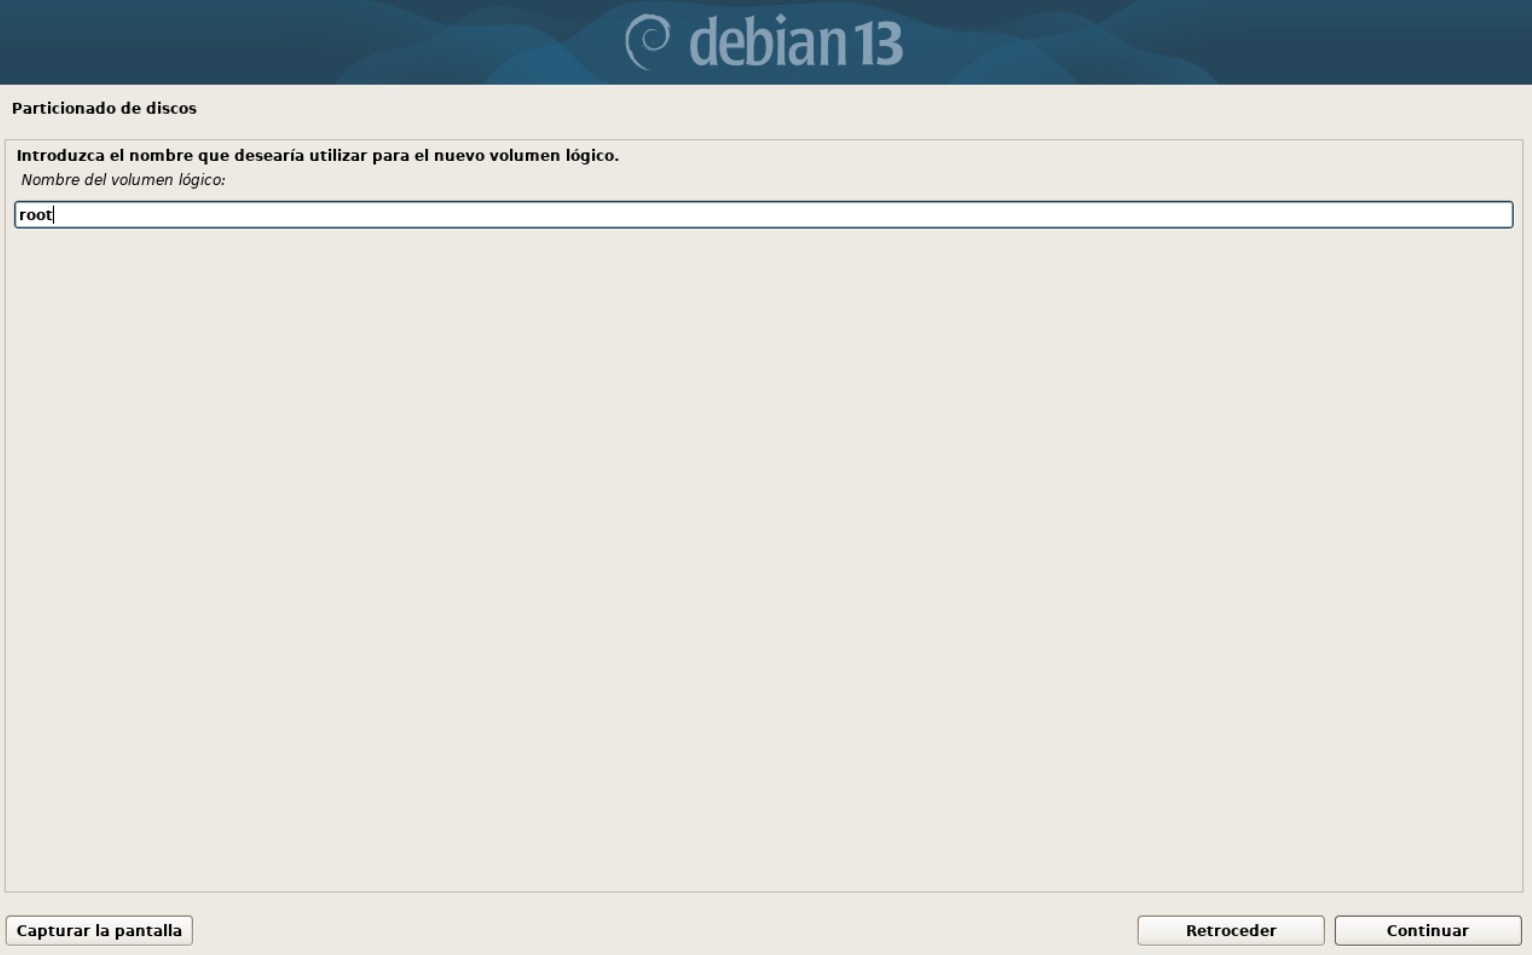Click the gray footer area between the buttons

tap(665, 930)
